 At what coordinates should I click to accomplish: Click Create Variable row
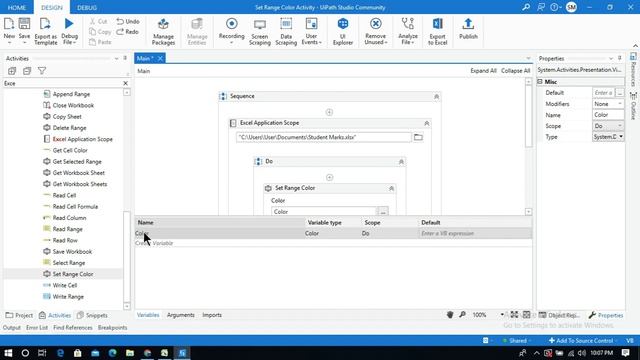click(333, 243)
